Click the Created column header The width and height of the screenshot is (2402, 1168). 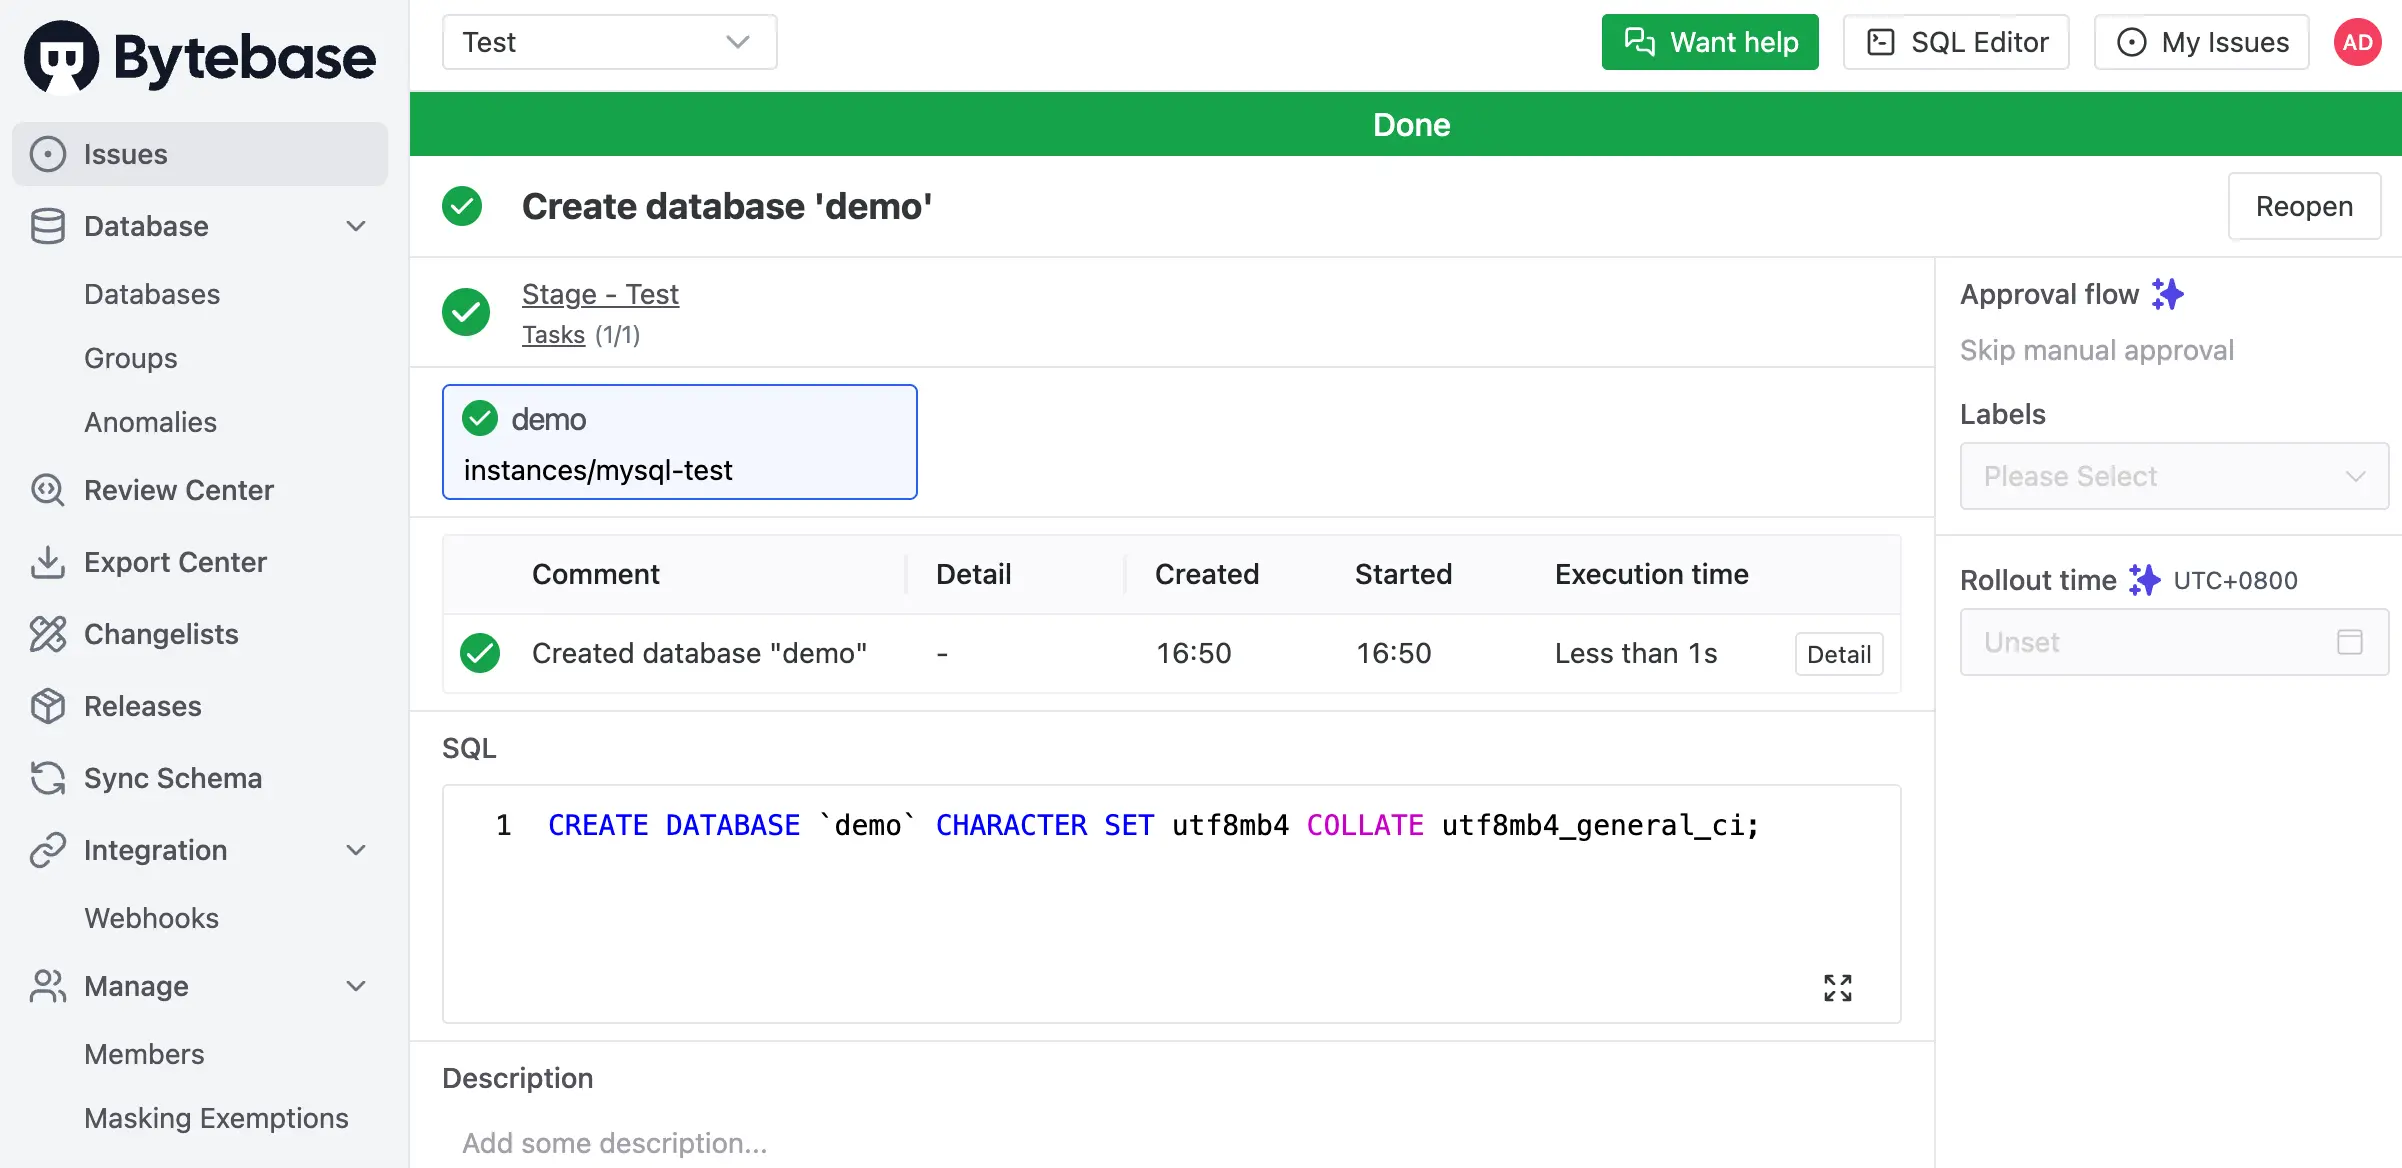pos(1207,574)
